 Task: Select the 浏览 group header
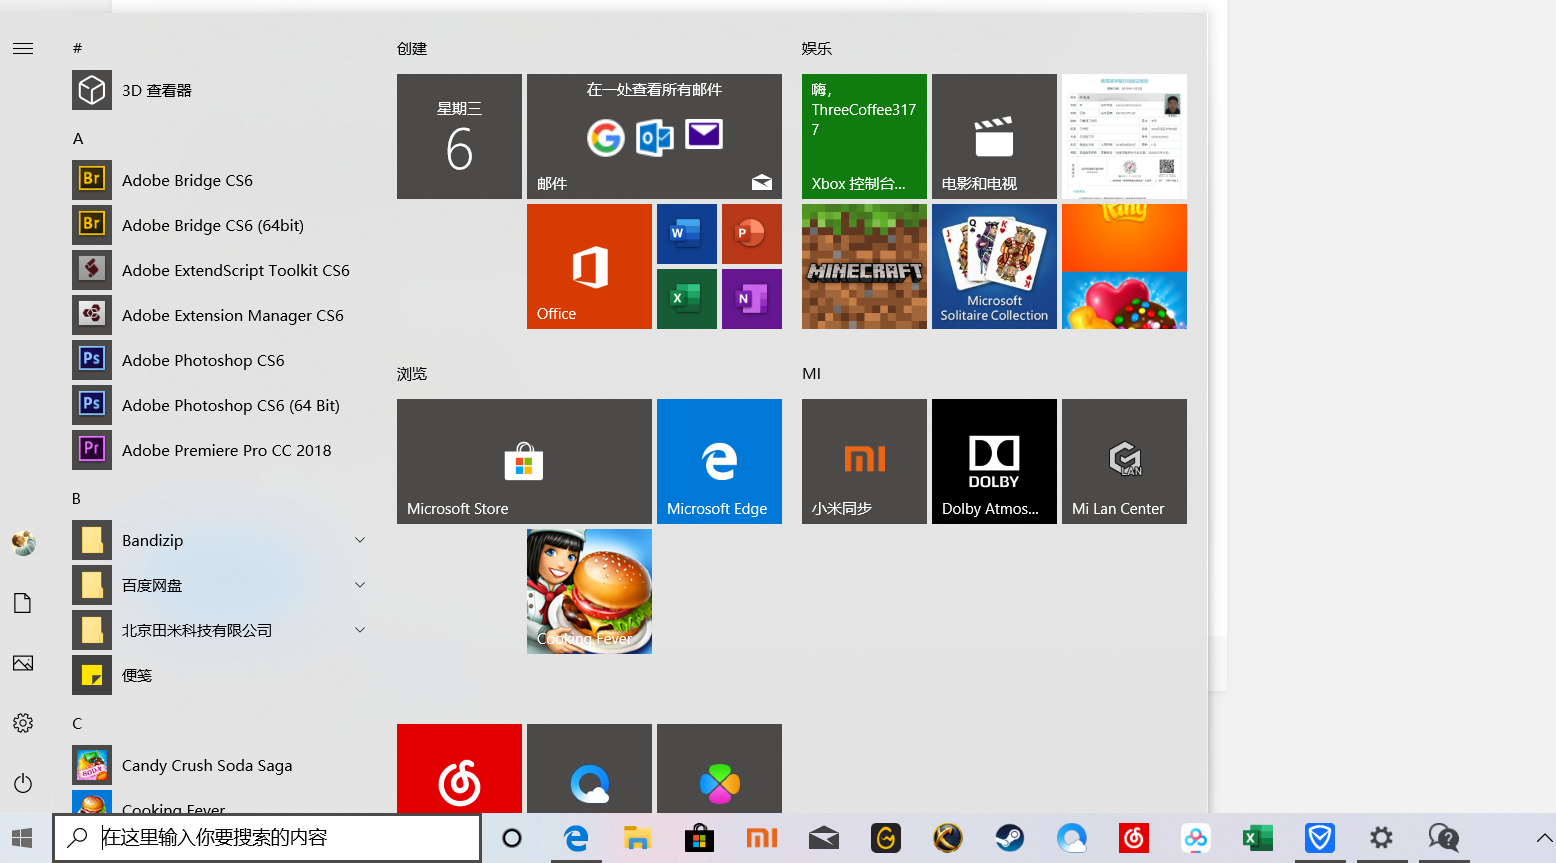coord(412,373)
